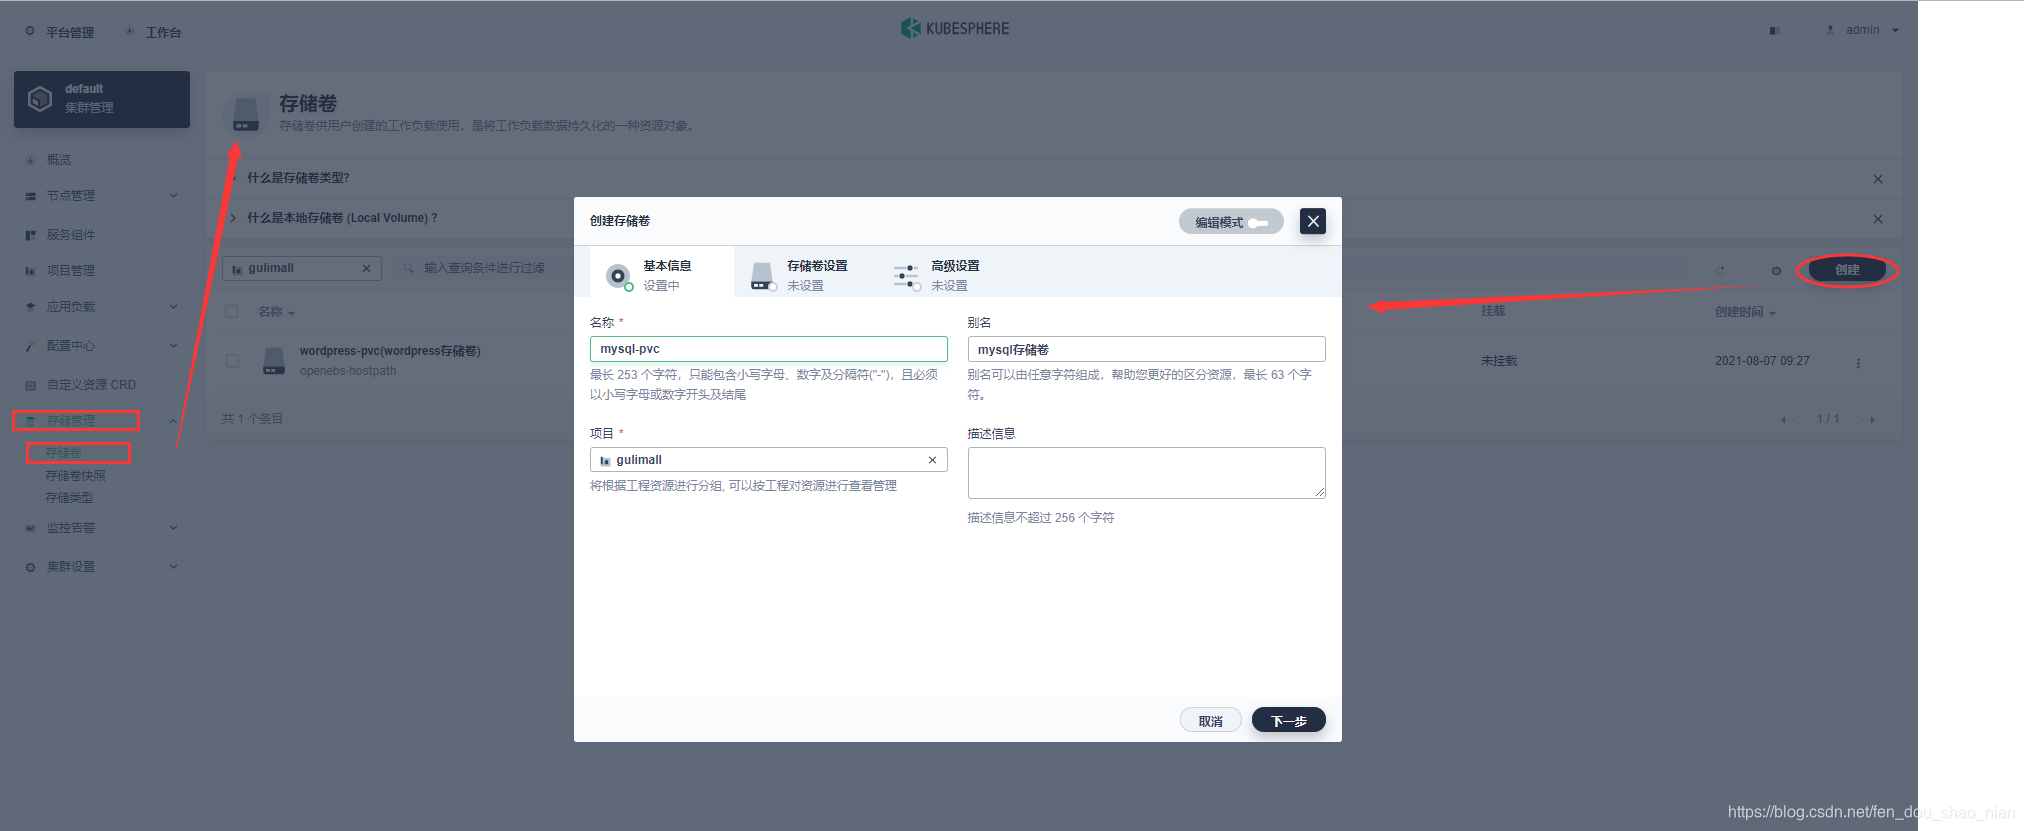Click 未挂载 status in wordpress-pvc row
Screen dimensions: 2024x831
point(1499,361)
